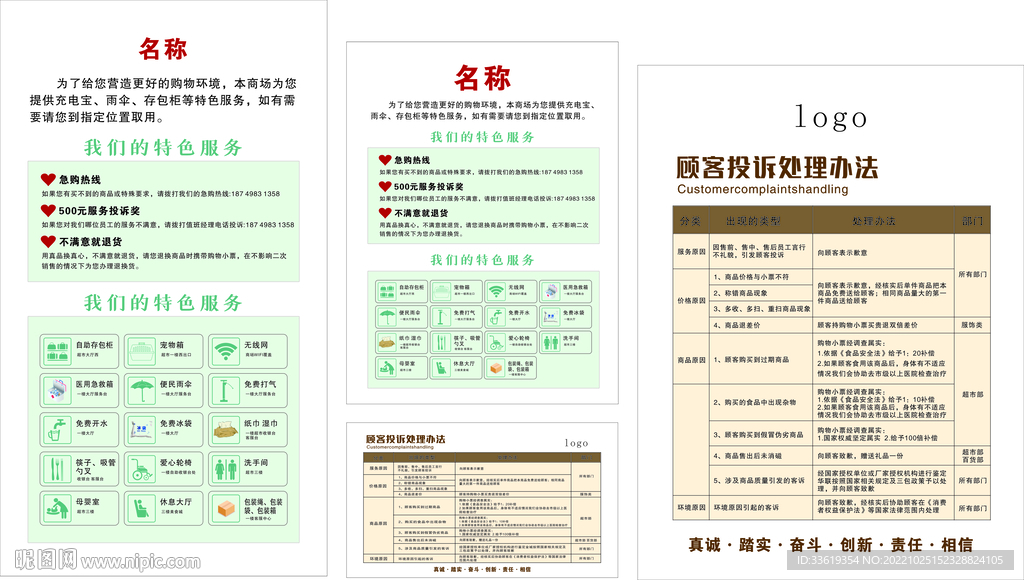Click the '5、涉及商品质量引发的客诉' cell in the right table
1024x580 pixels.
coord(761,480)
